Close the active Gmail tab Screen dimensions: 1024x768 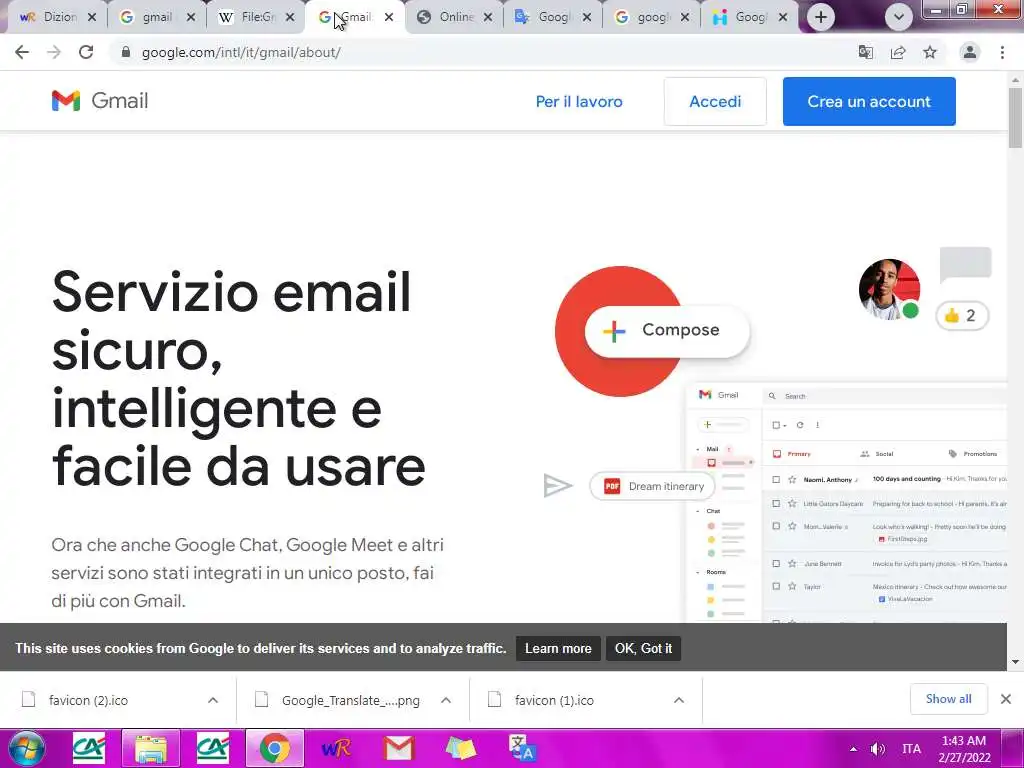pyautogui.click(x=389, y=18)
